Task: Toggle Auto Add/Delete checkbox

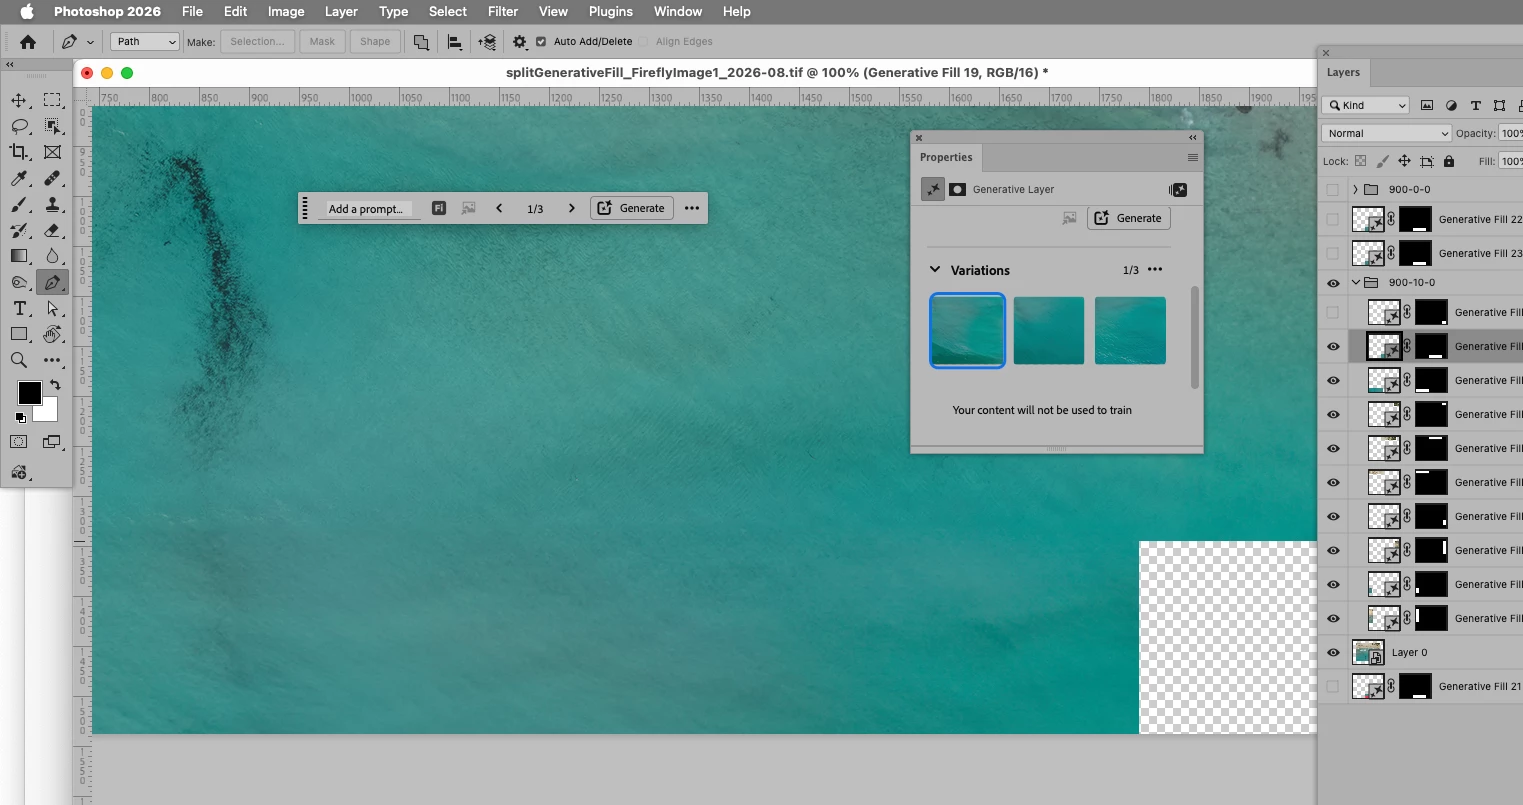Action: click(541, 42)
